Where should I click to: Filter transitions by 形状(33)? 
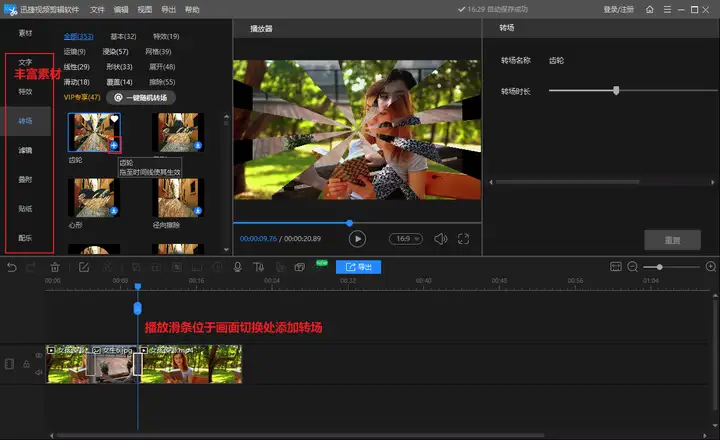(x=119, y=67)
